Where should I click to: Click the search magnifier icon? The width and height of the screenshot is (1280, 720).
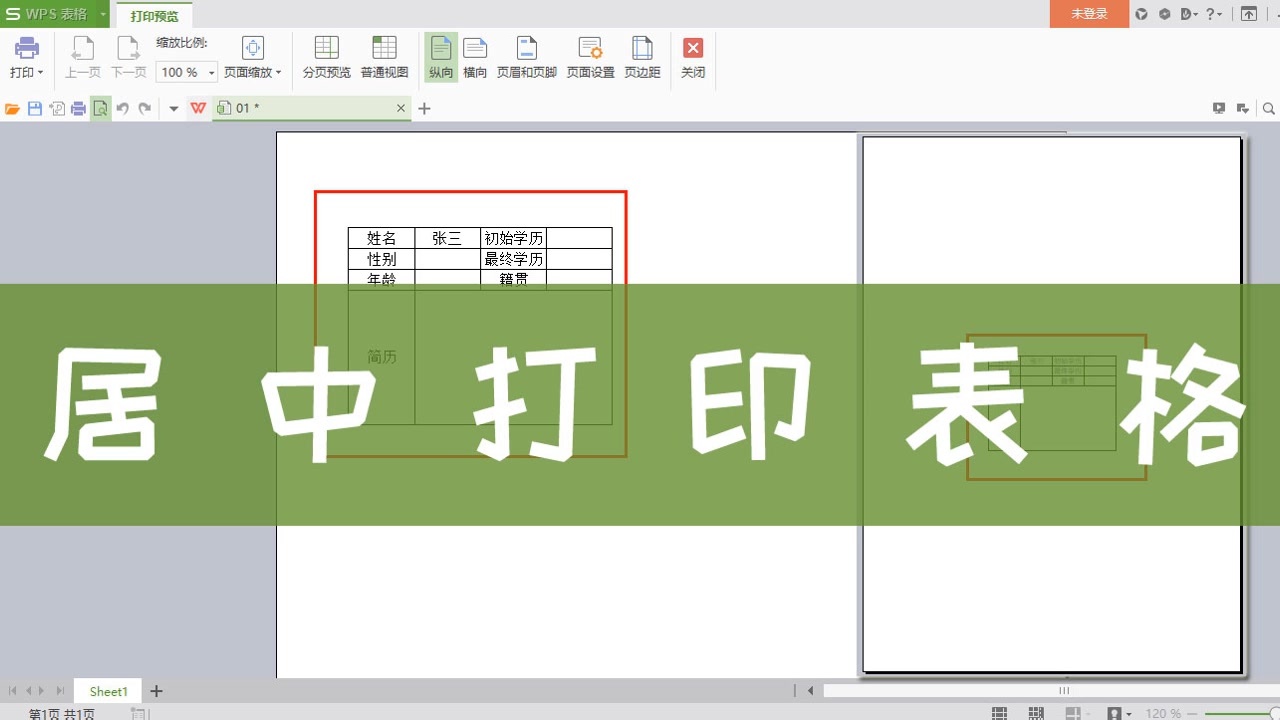click(1269, 108)
